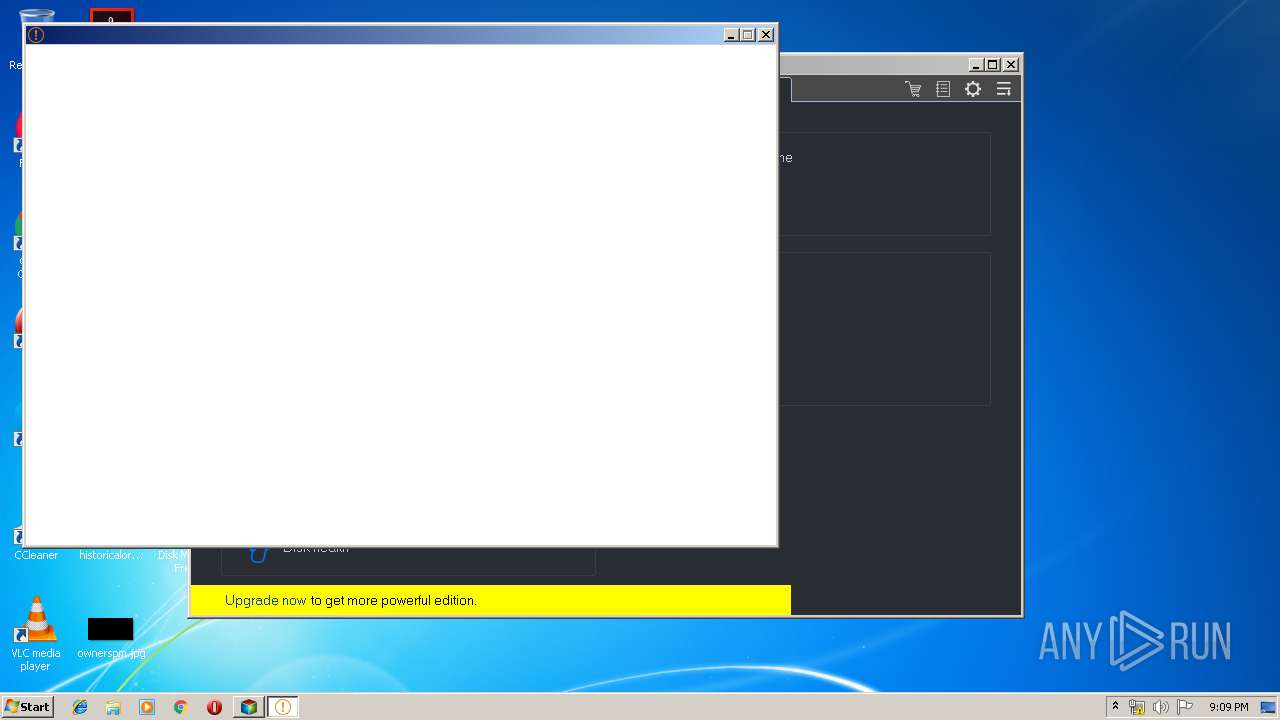Open the shopping cart in the dark window
Image resolution: width=1280 pixels, height=720 pixels.
coord(913,89)
